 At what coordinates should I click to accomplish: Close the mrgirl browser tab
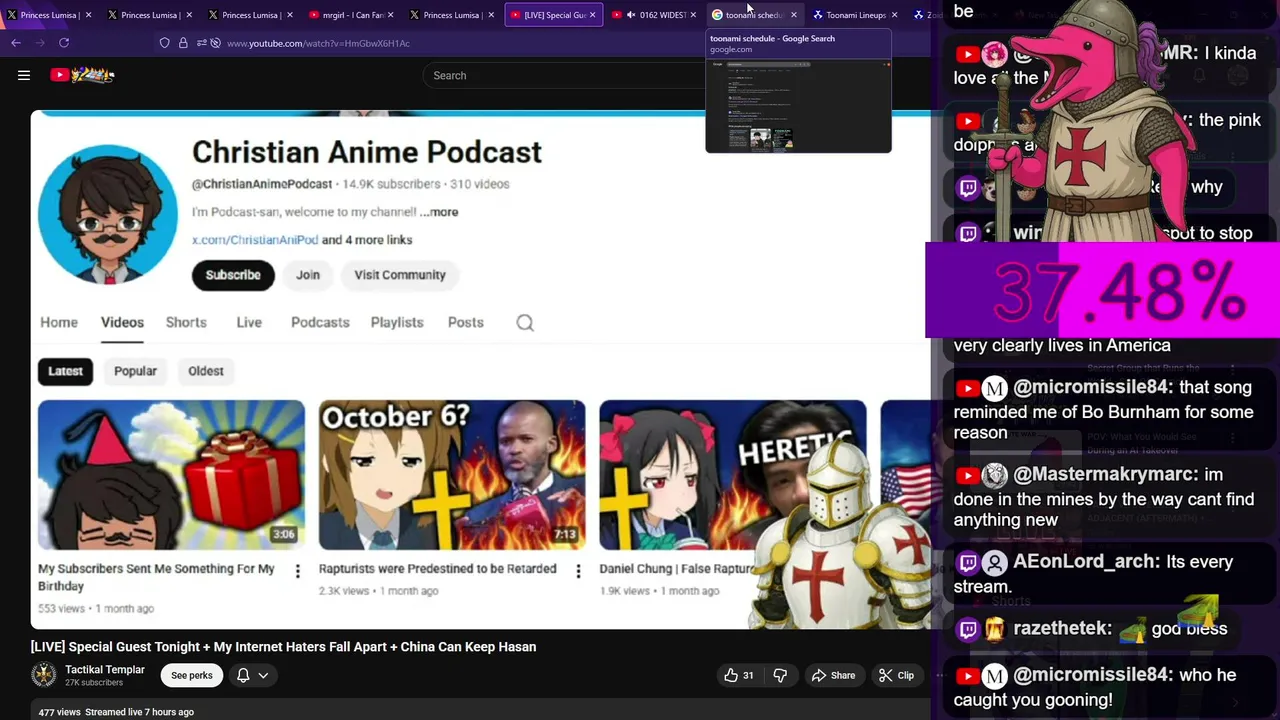point(390,15)
